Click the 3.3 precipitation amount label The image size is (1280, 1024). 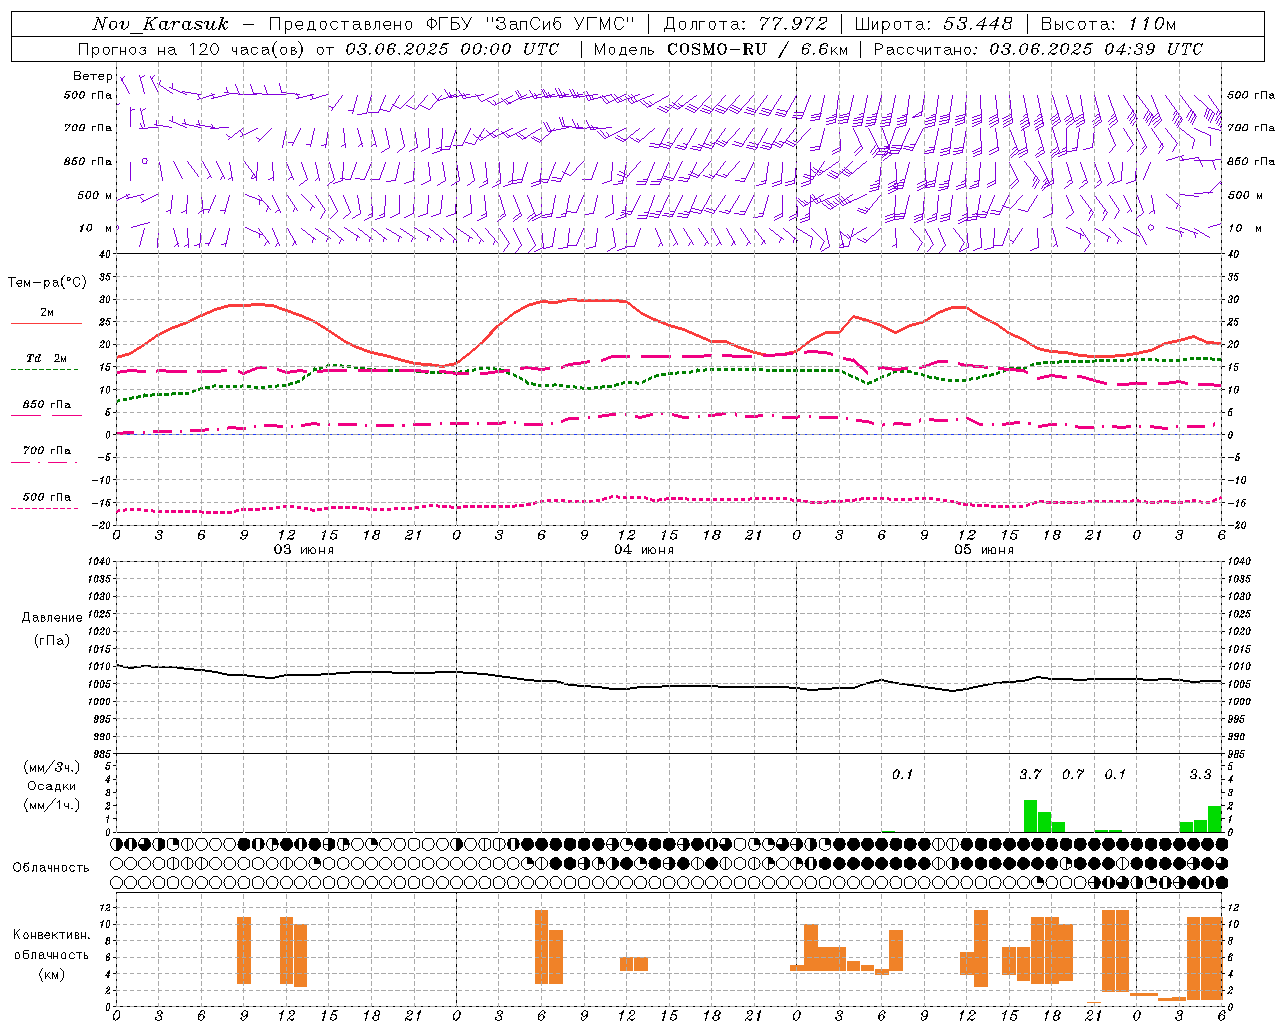(1200, 774)
